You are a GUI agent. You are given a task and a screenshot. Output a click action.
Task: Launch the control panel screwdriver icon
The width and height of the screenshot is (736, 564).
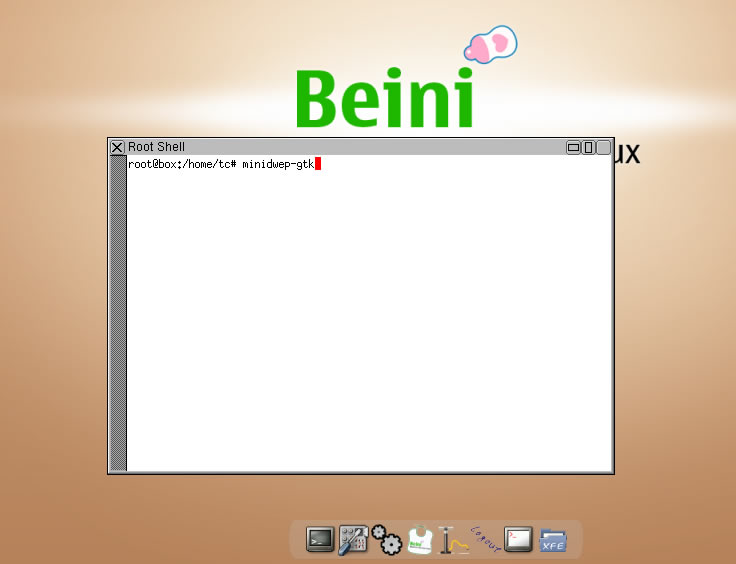[353, 540]
